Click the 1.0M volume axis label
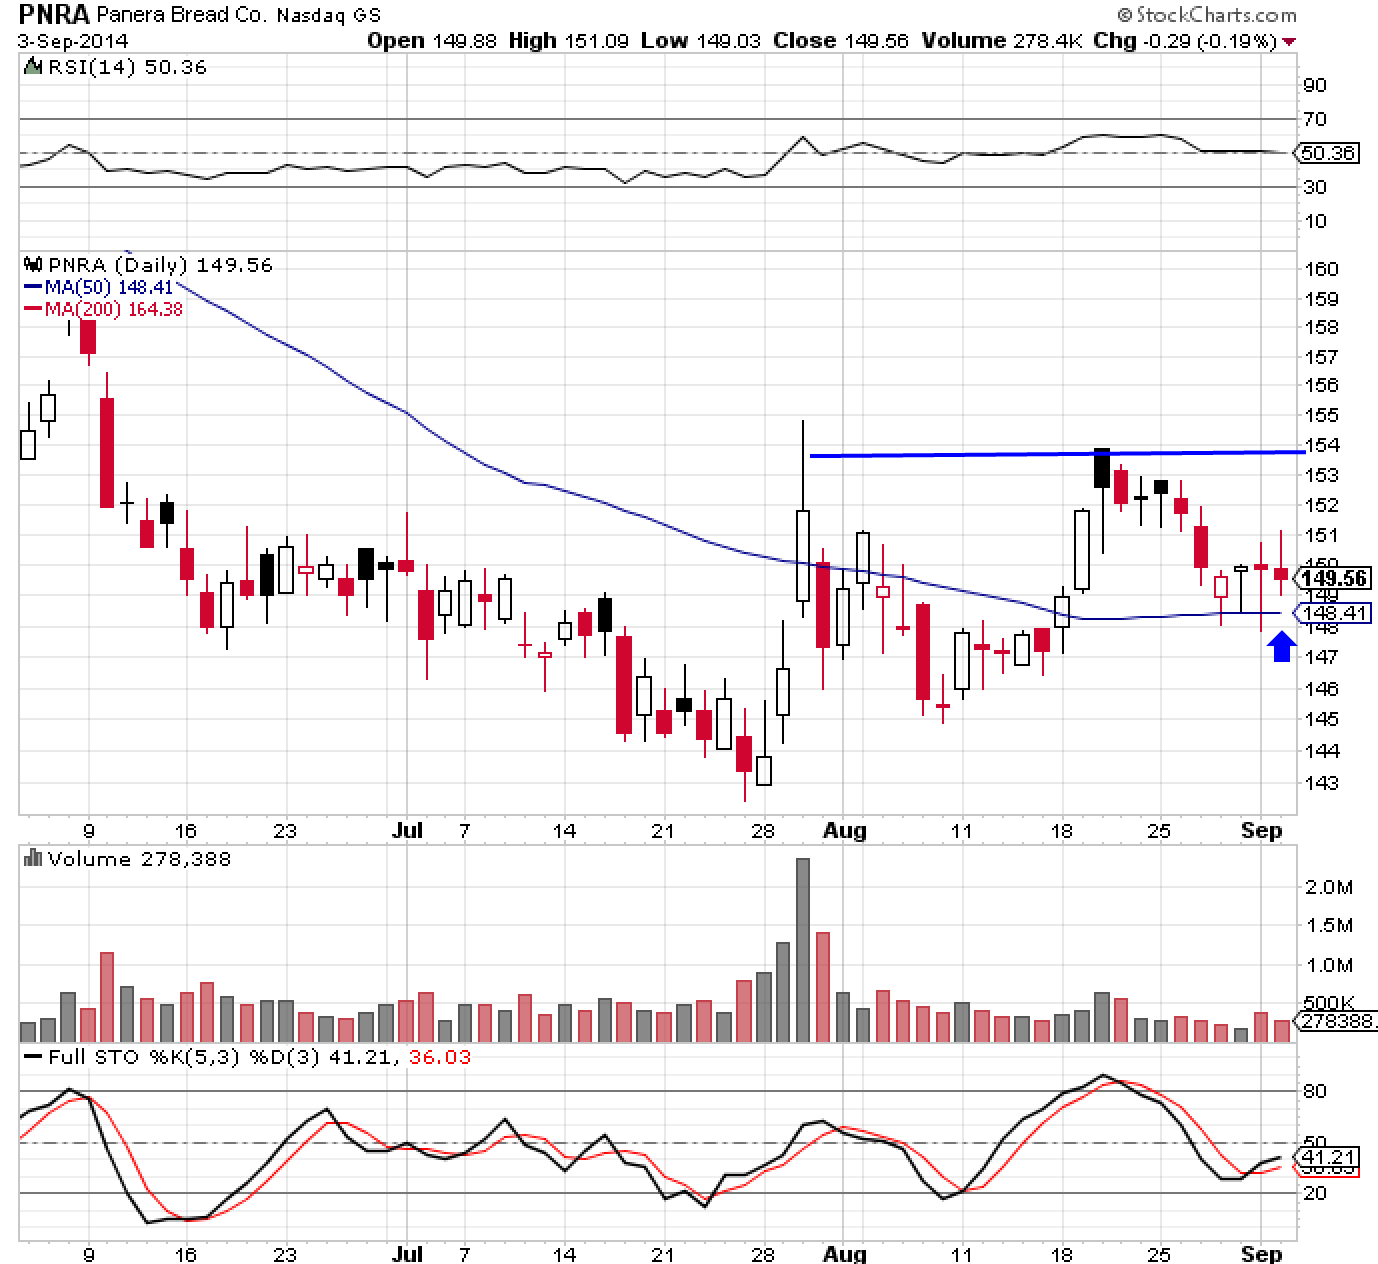Screen dimensions: 1378x1264 click(x=1329, y=965)
